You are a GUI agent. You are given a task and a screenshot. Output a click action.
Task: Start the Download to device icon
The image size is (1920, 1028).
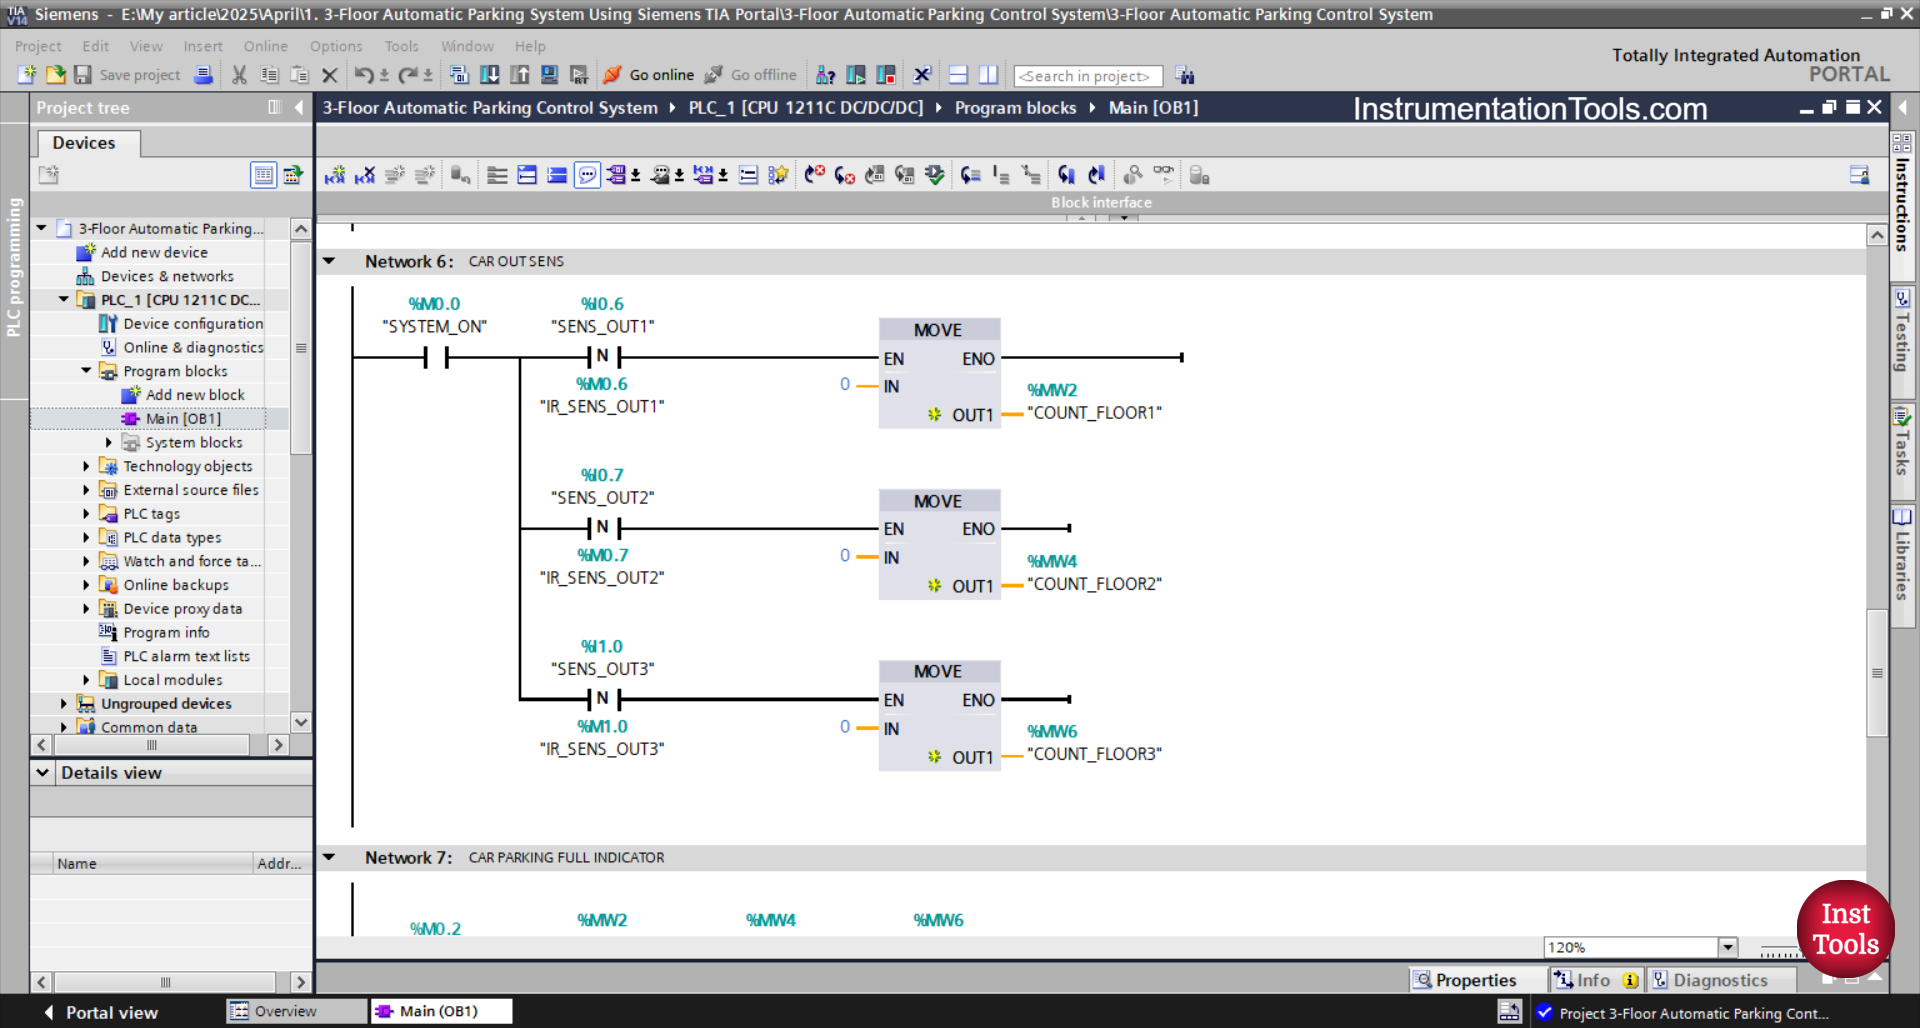click(490, 75)
